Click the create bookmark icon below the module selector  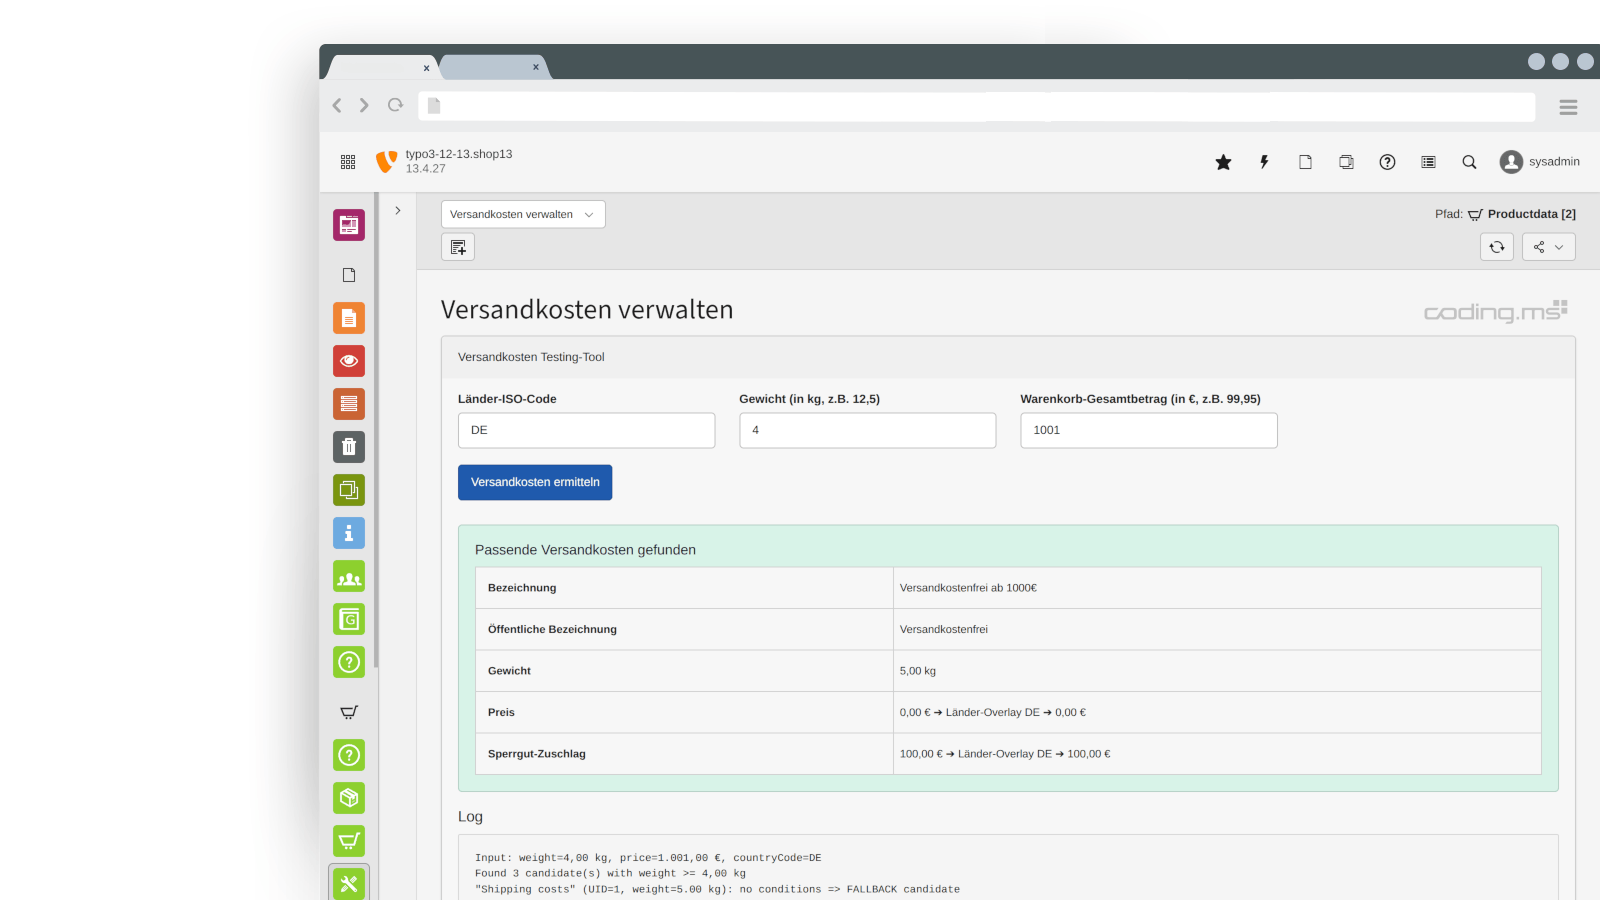pos(457,246)
